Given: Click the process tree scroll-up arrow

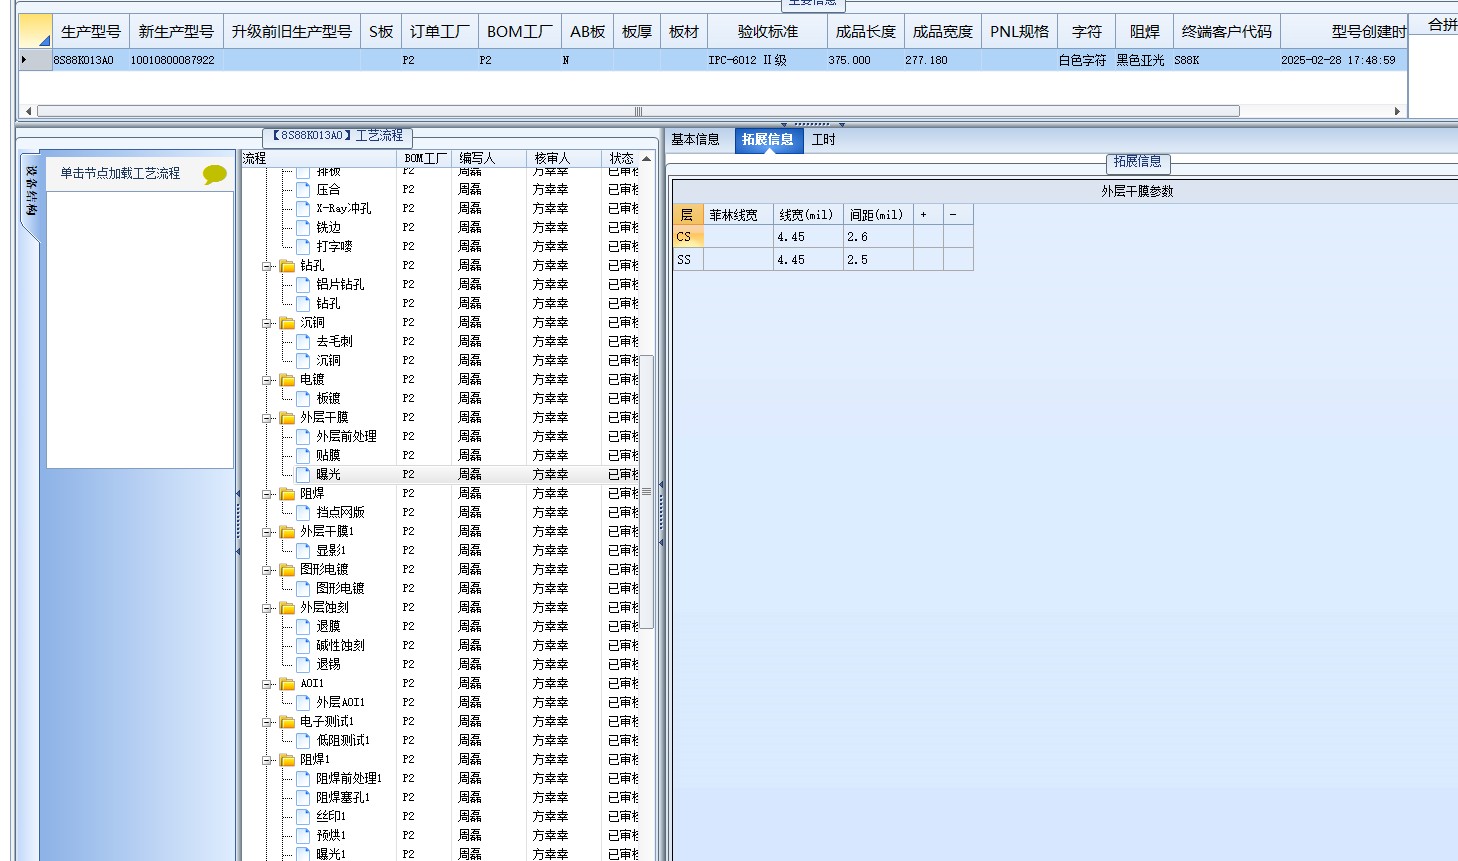Looking at the screenshot, I should point(646,159).
